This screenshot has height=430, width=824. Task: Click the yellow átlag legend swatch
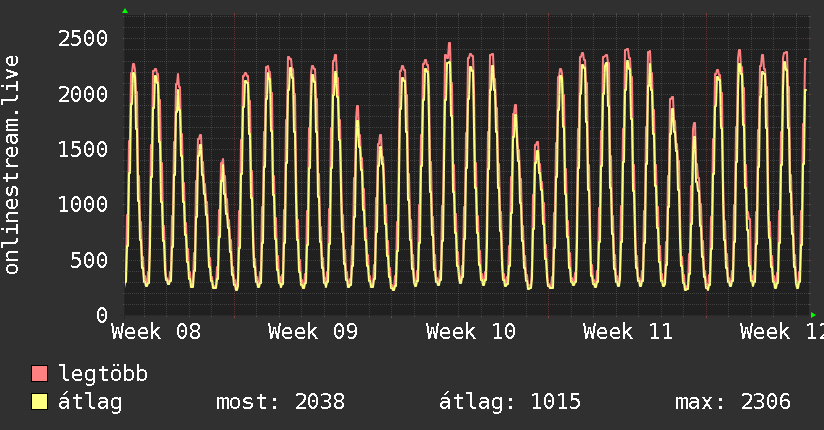pos(39,402)
